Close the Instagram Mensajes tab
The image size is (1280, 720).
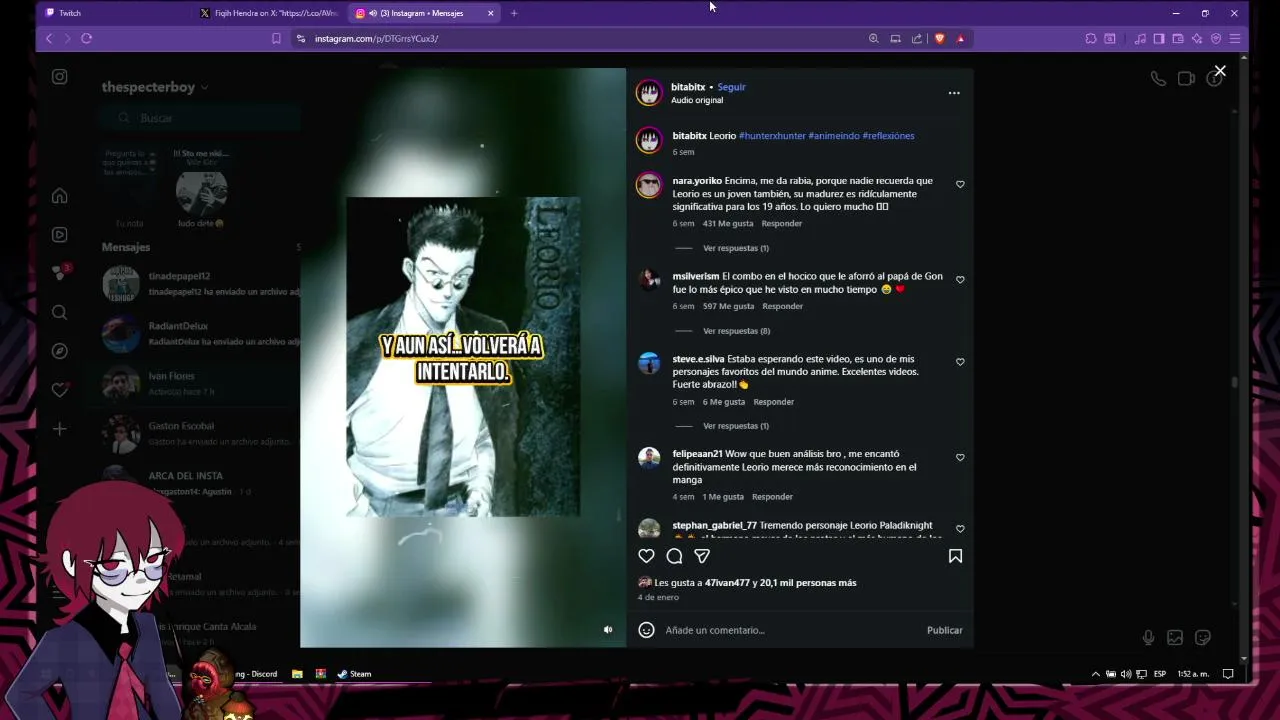490,13
